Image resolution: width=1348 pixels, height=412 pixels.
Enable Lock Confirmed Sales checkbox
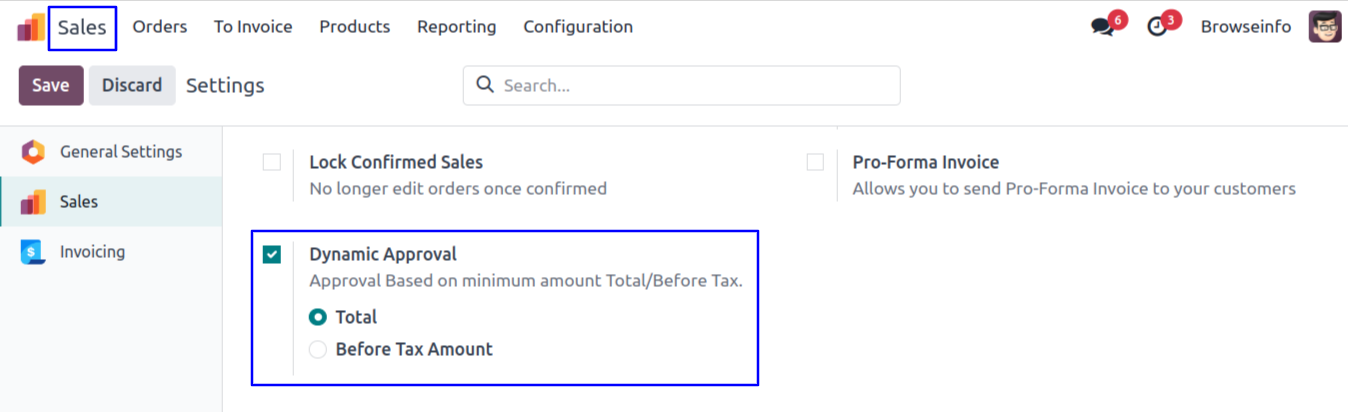pos(272,162)
